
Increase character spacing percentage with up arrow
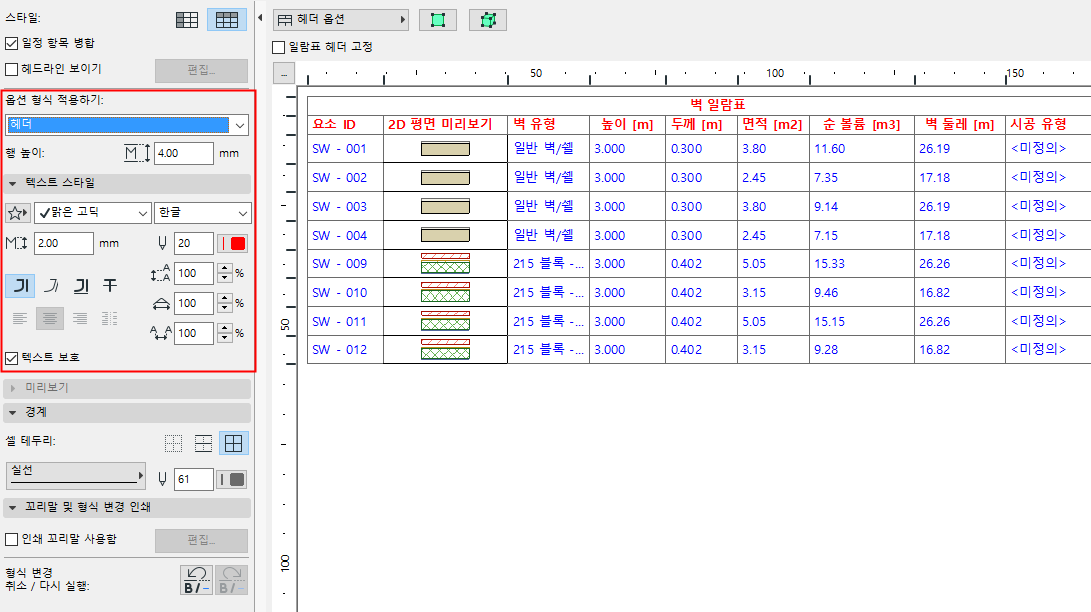click(225, 329)
